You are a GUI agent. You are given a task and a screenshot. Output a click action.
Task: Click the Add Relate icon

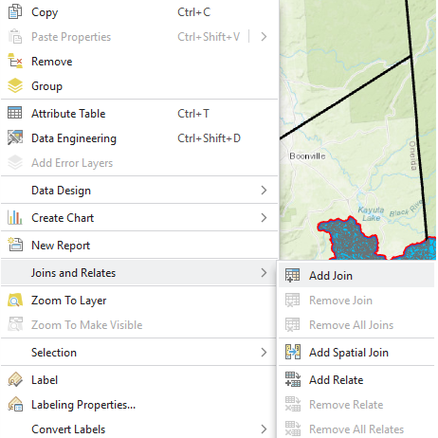point(293,380)
